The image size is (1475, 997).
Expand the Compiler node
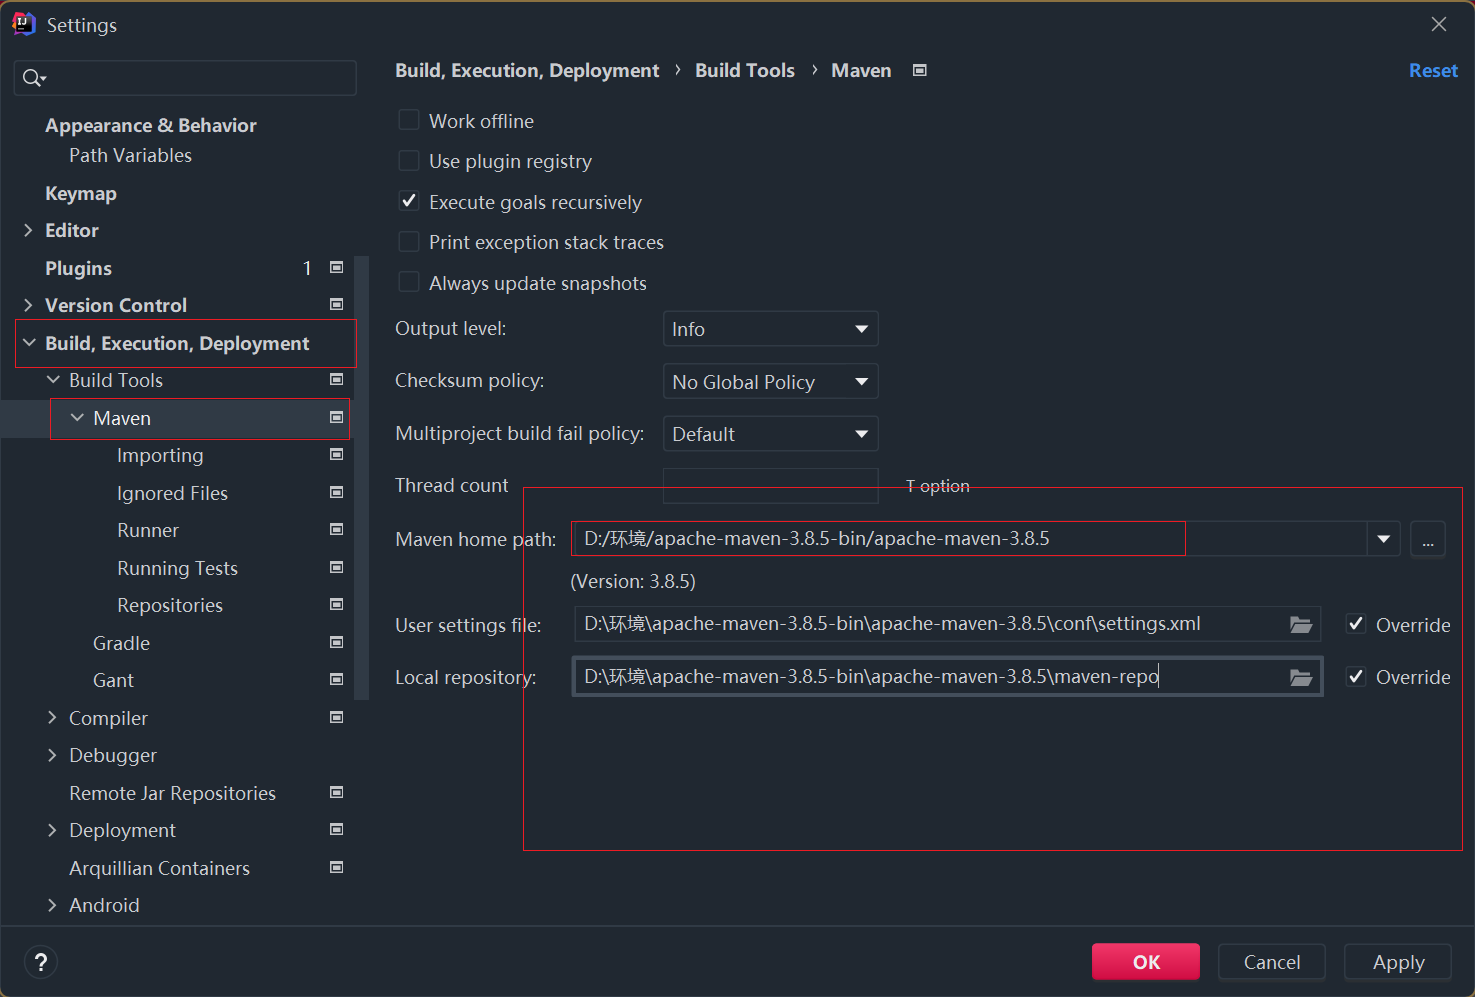[52, 718]
